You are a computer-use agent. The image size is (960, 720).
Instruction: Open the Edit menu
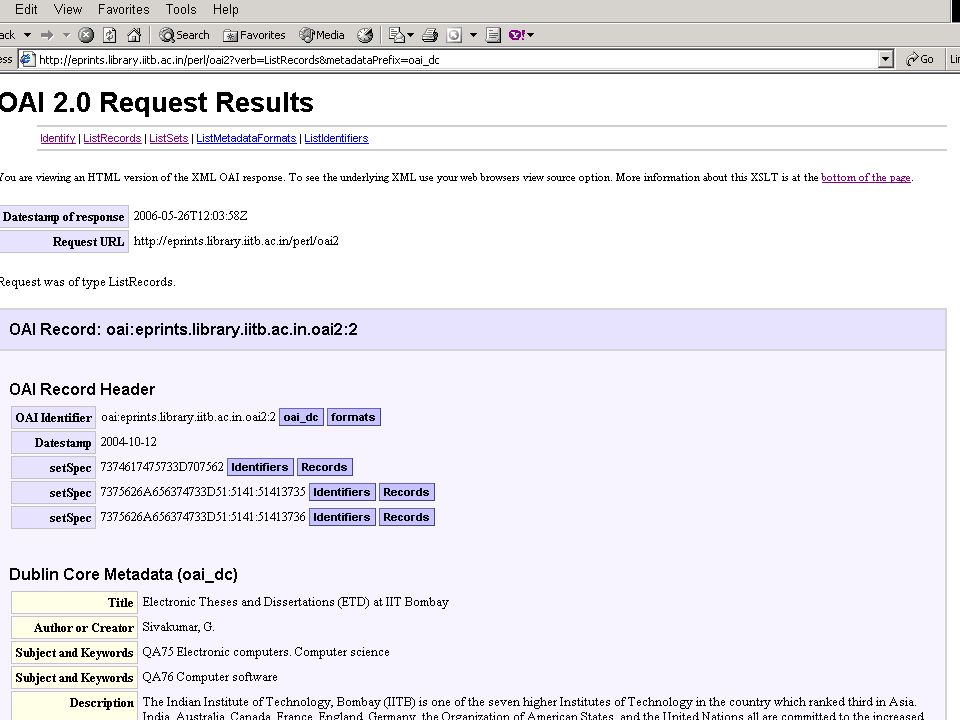pos(26,9)
